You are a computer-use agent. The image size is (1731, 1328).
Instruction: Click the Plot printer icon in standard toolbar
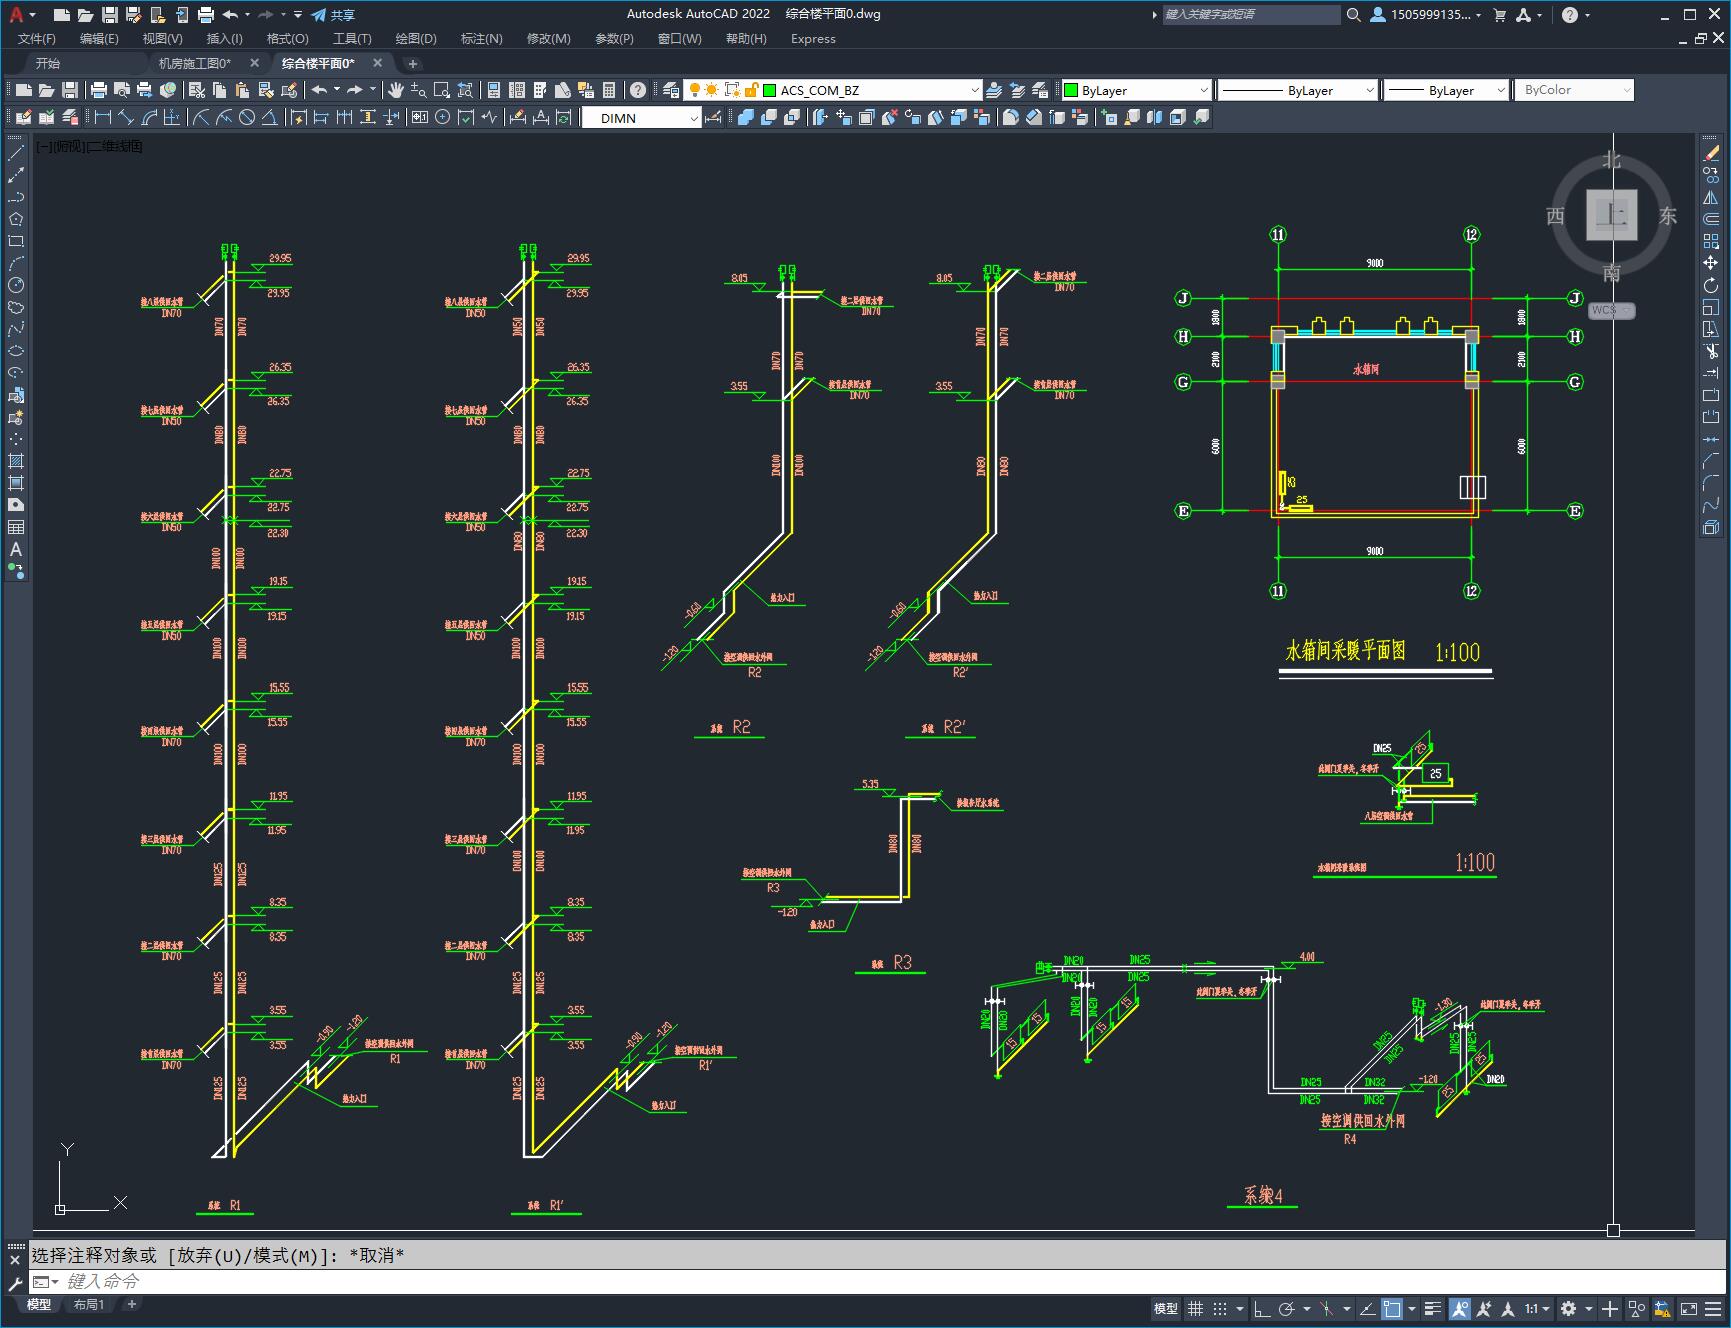pyautogui.click(x=99, y=90)
